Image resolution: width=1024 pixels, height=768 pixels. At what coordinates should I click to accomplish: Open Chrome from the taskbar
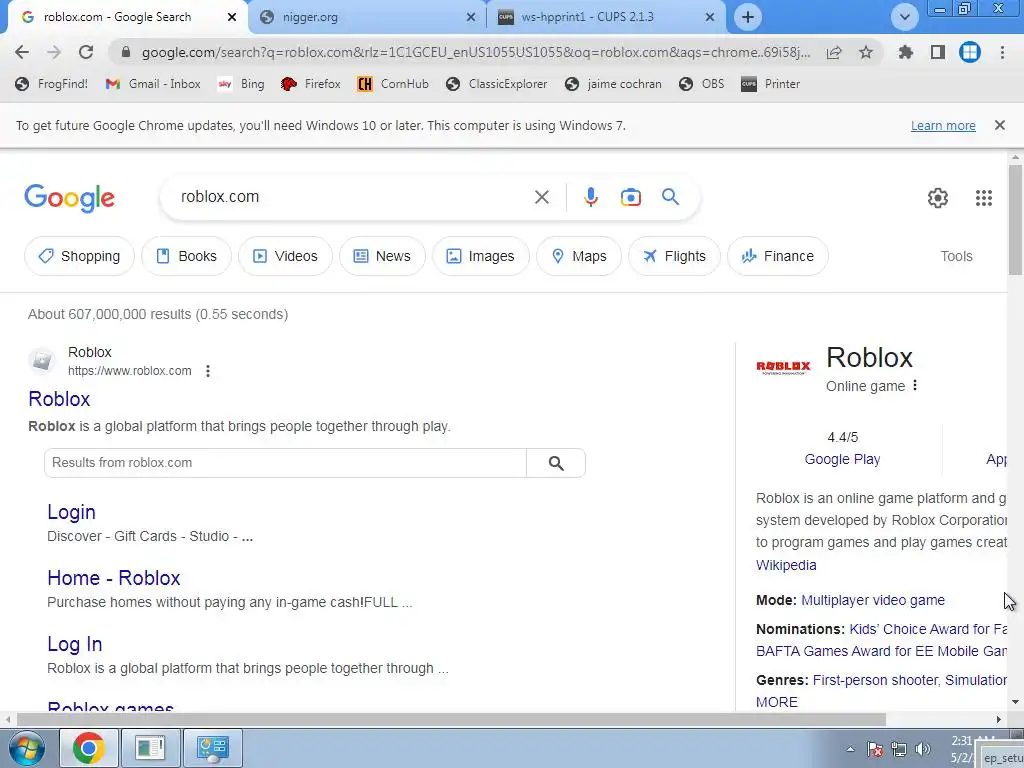(x=89, y=748)
